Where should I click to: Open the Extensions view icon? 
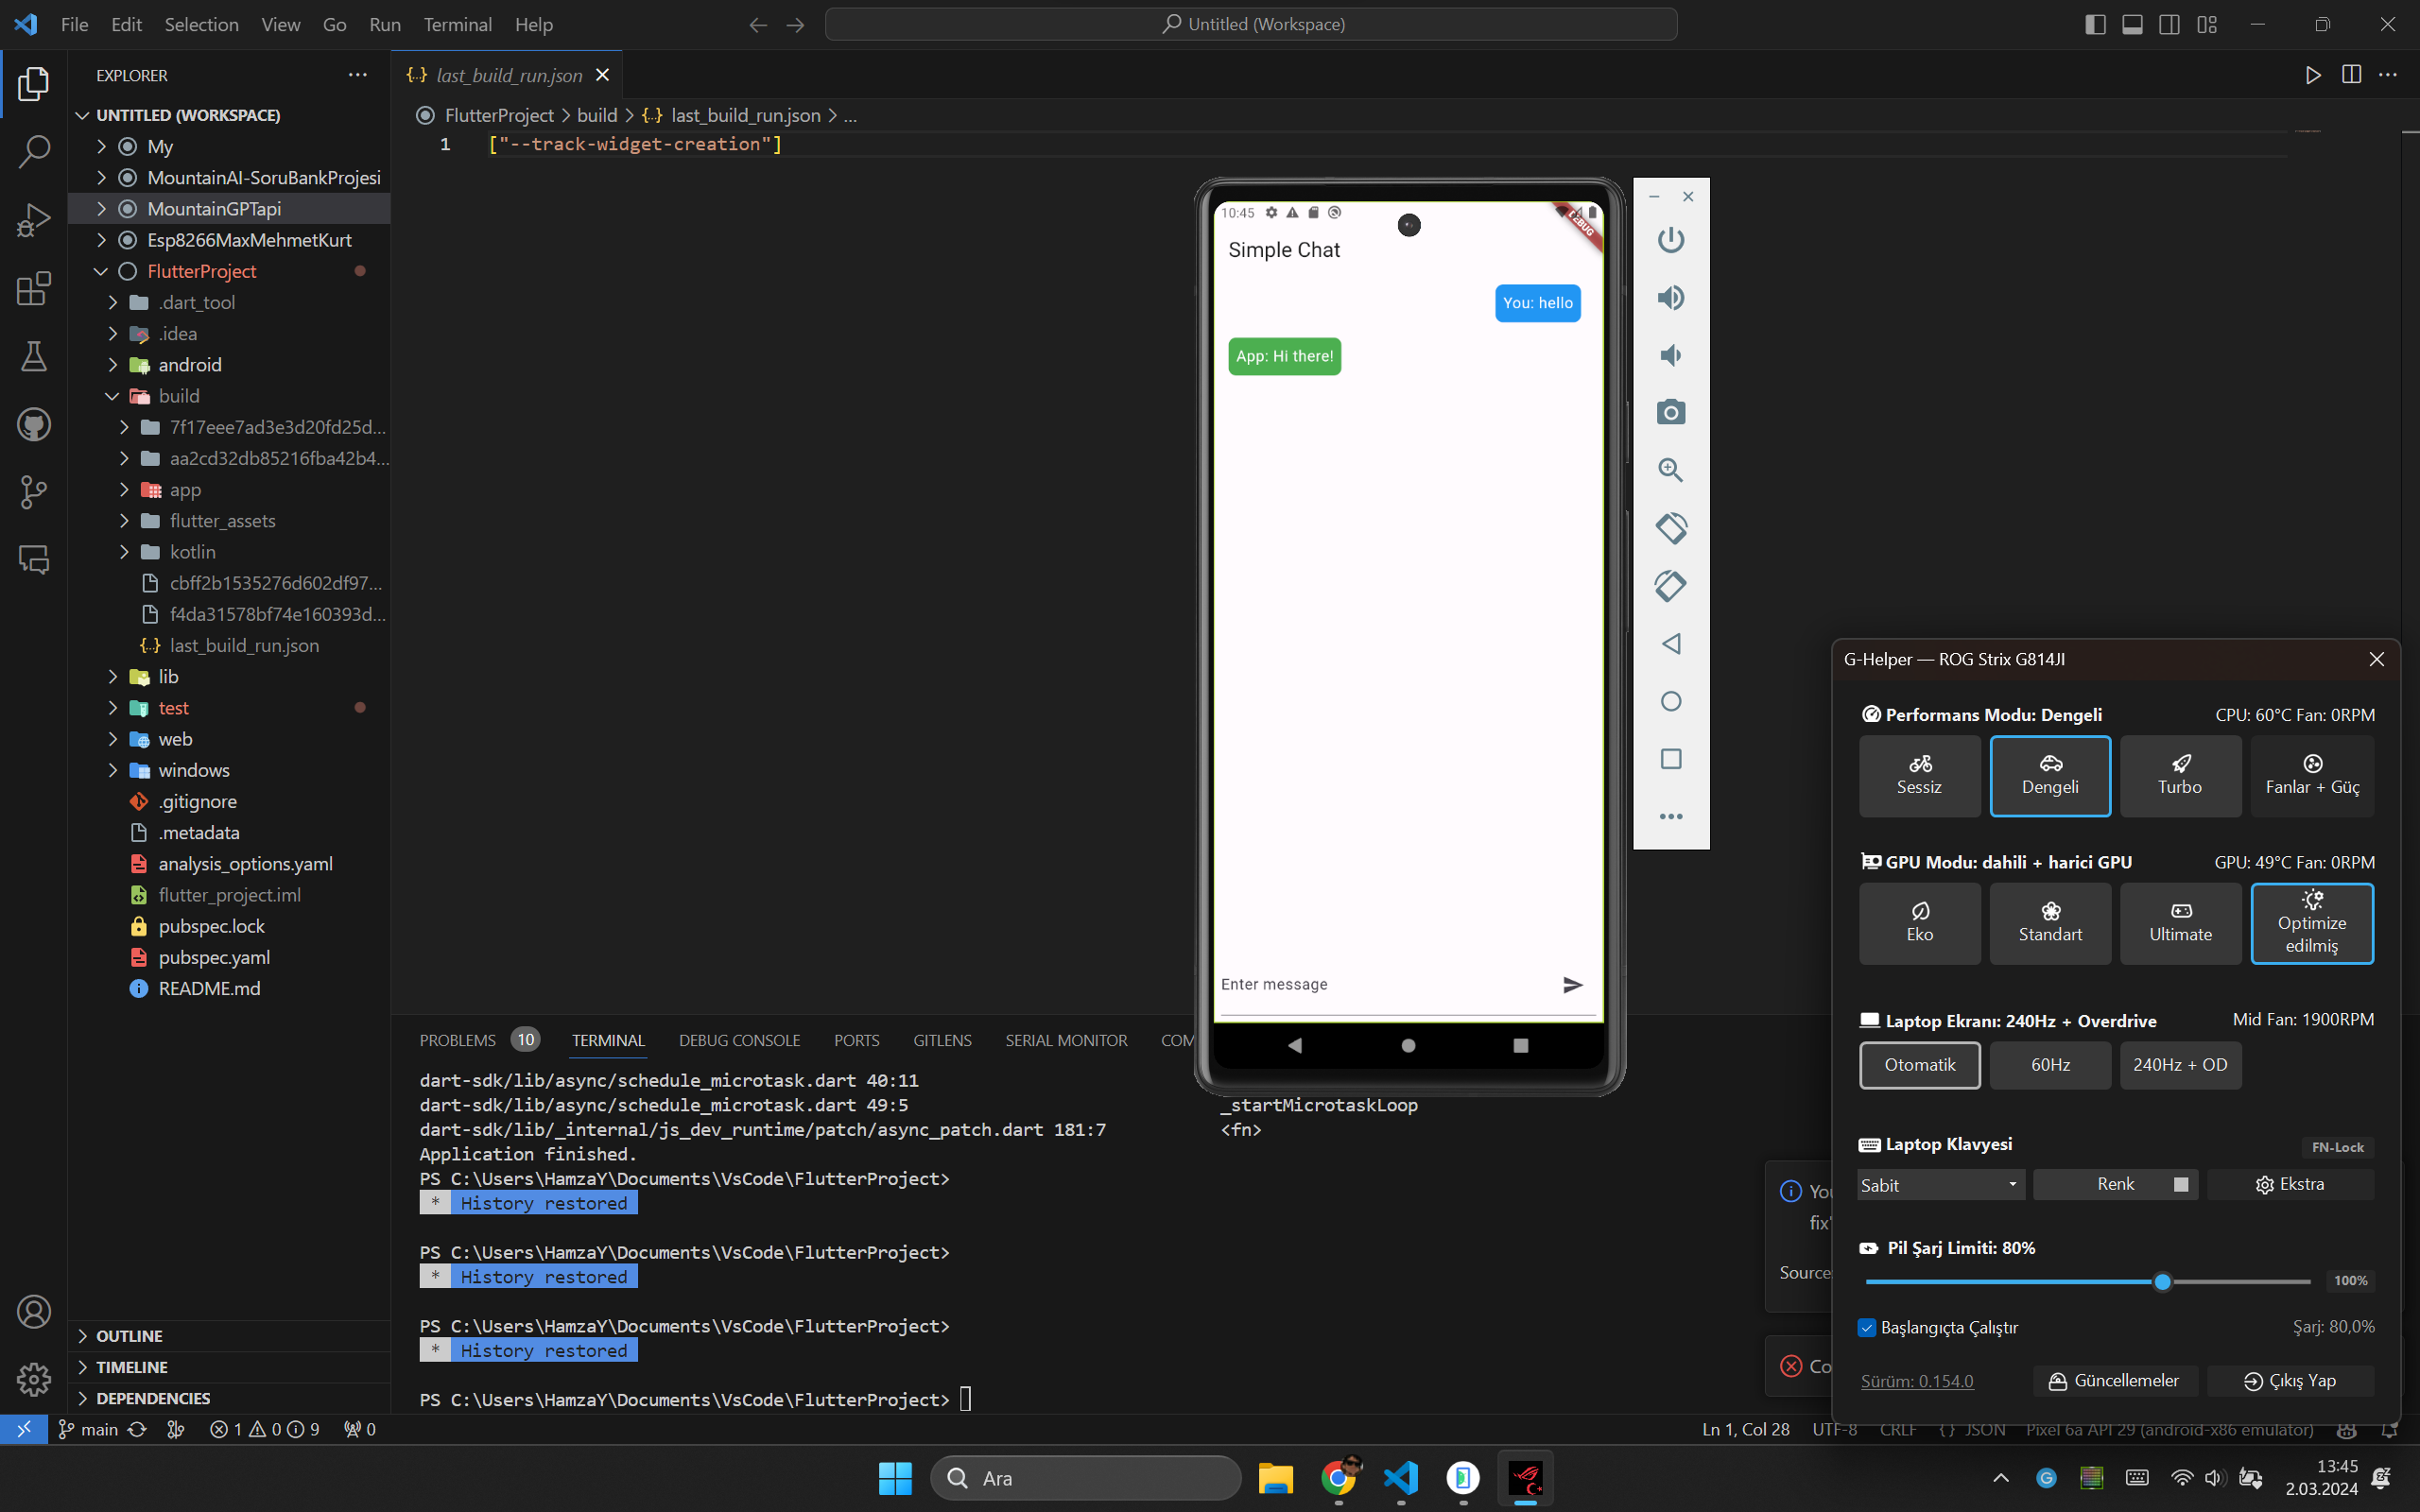(34, 289)
